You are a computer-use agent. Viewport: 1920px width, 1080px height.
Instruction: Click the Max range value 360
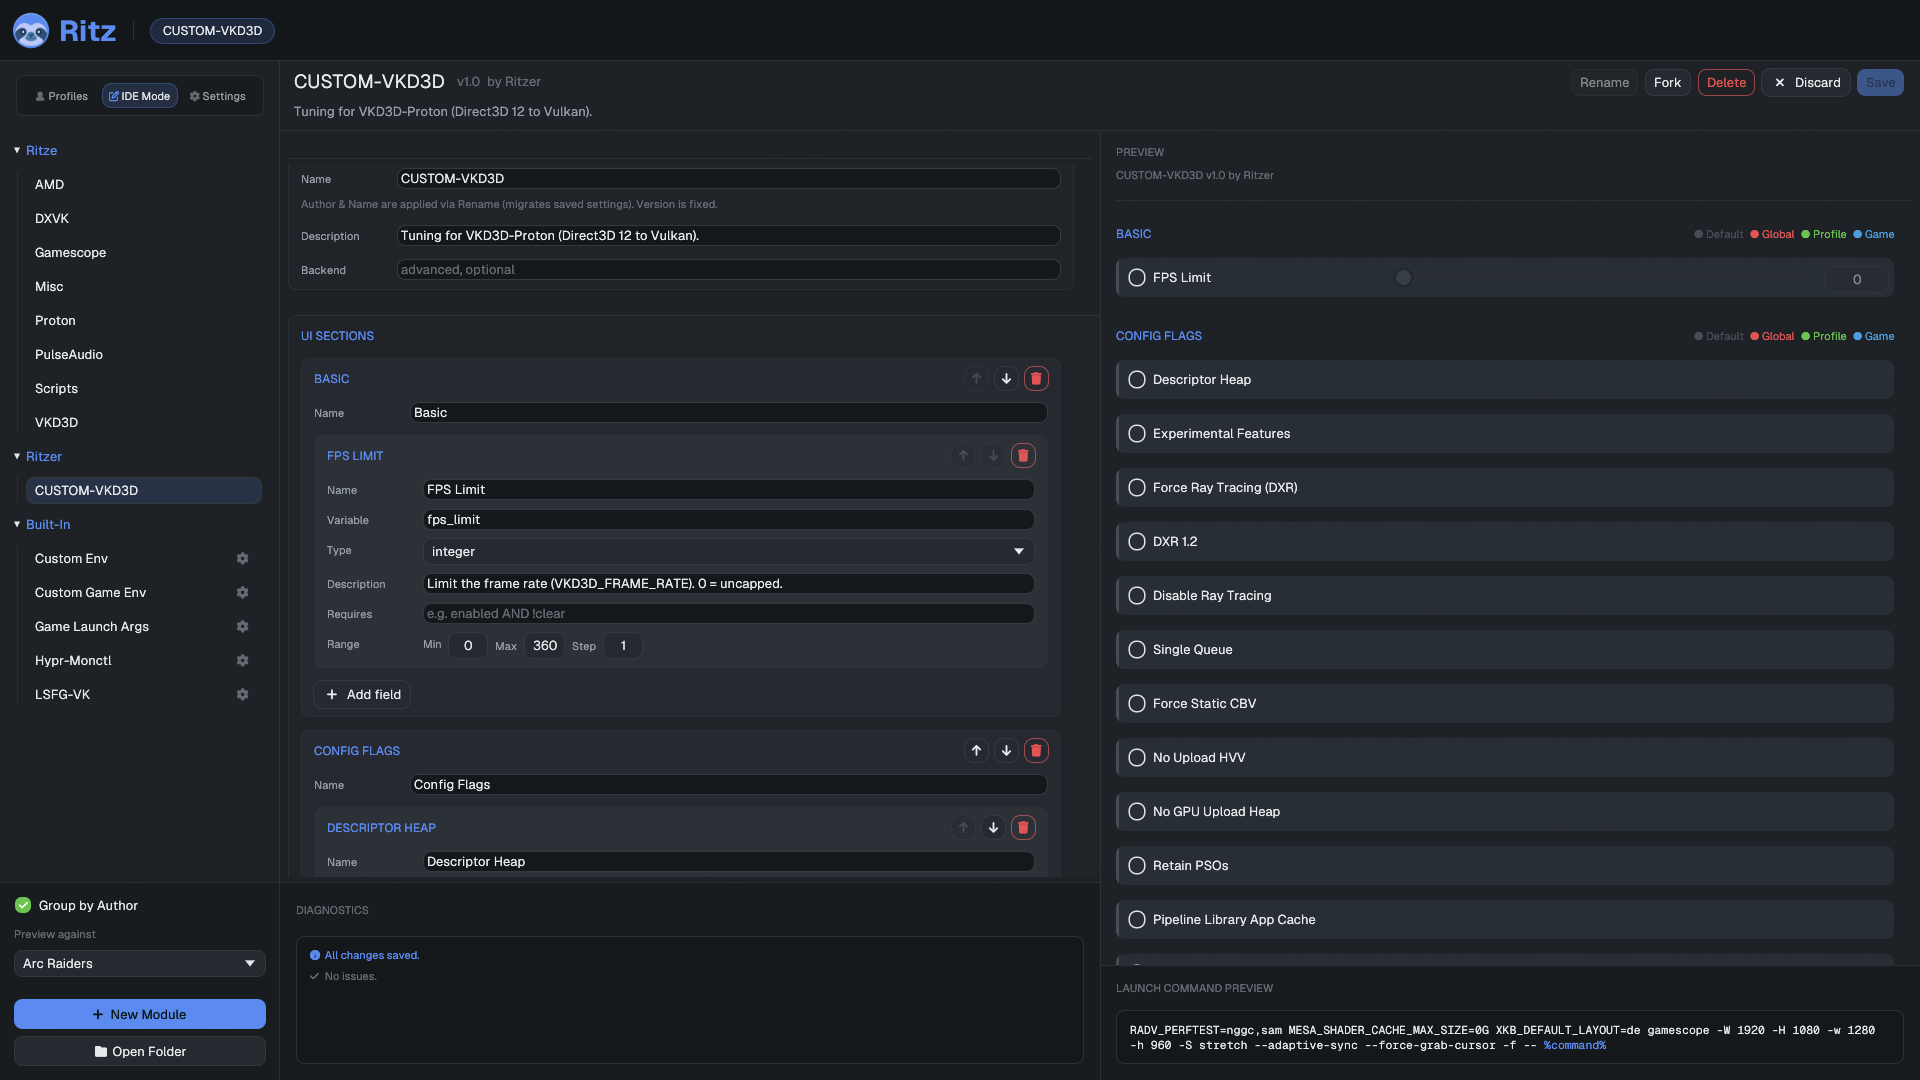pyautogui.click(x=544, y=646)
